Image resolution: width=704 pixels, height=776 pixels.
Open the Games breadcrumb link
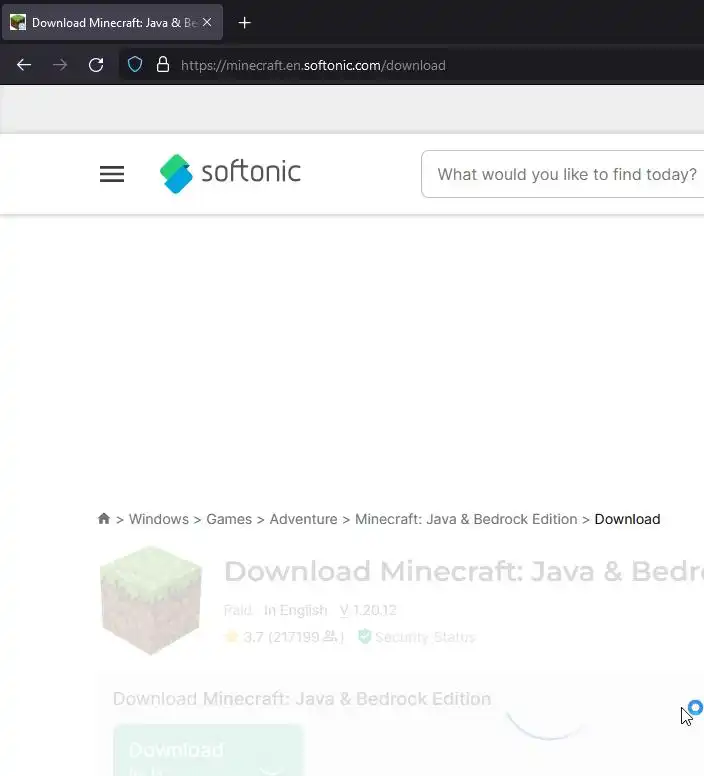click(x=229, y=519)
